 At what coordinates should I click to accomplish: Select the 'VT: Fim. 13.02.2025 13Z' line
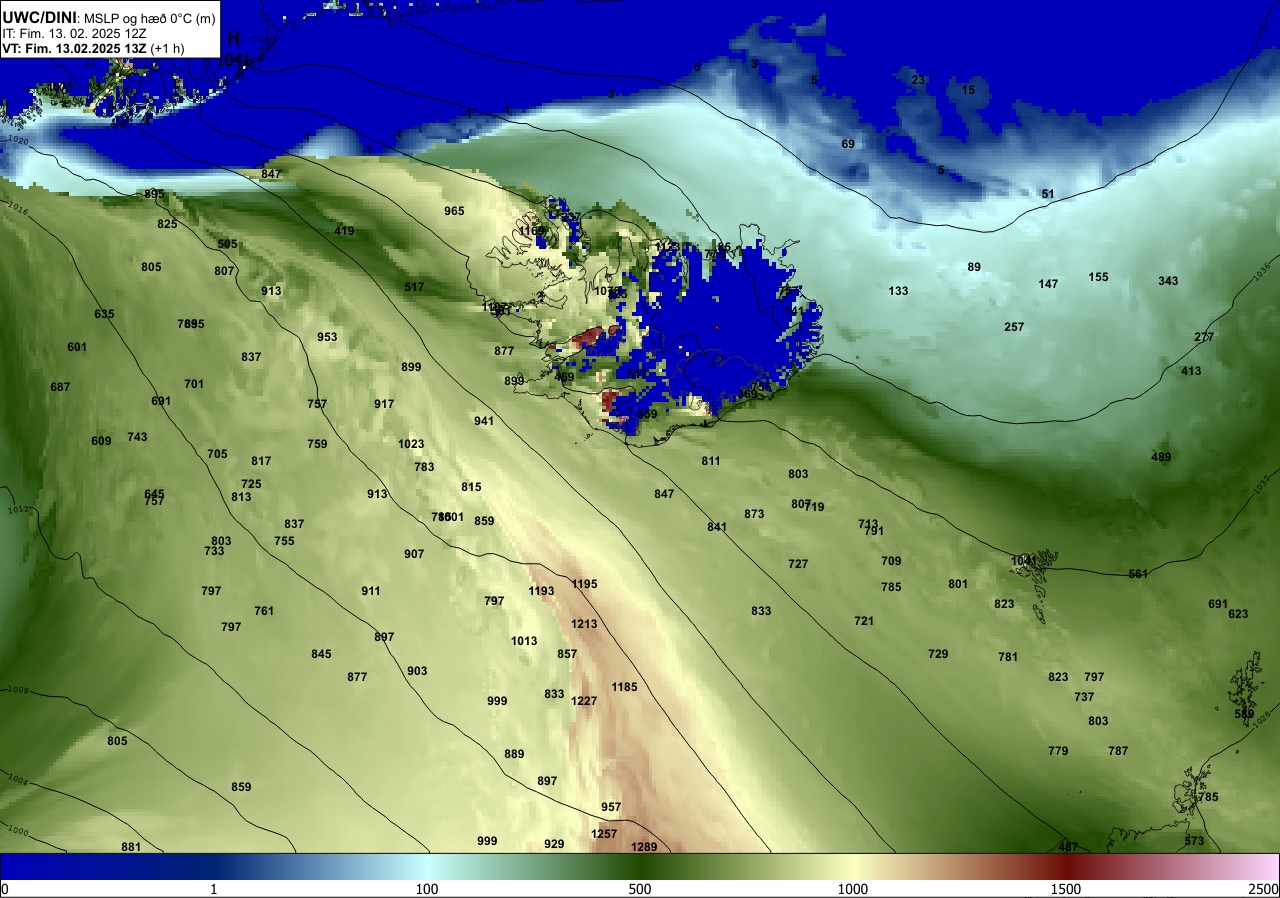tap(74, 47)
